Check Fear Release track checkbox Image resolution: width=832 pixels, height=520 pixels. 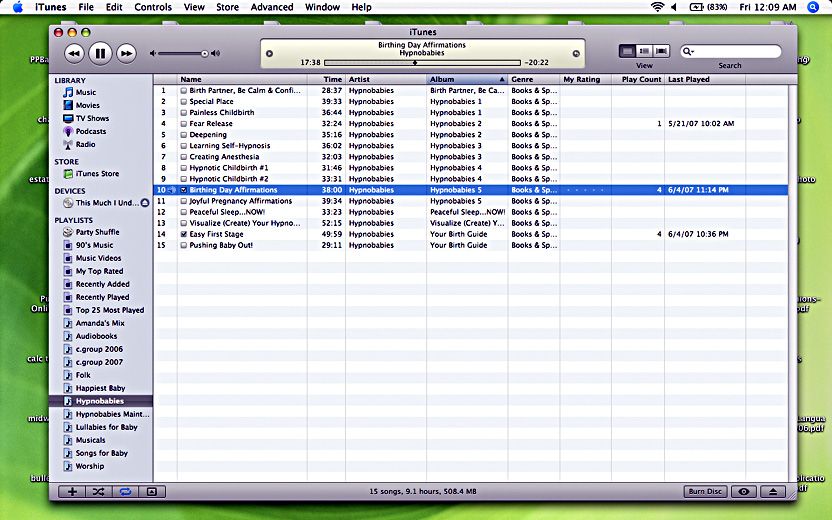184,124
